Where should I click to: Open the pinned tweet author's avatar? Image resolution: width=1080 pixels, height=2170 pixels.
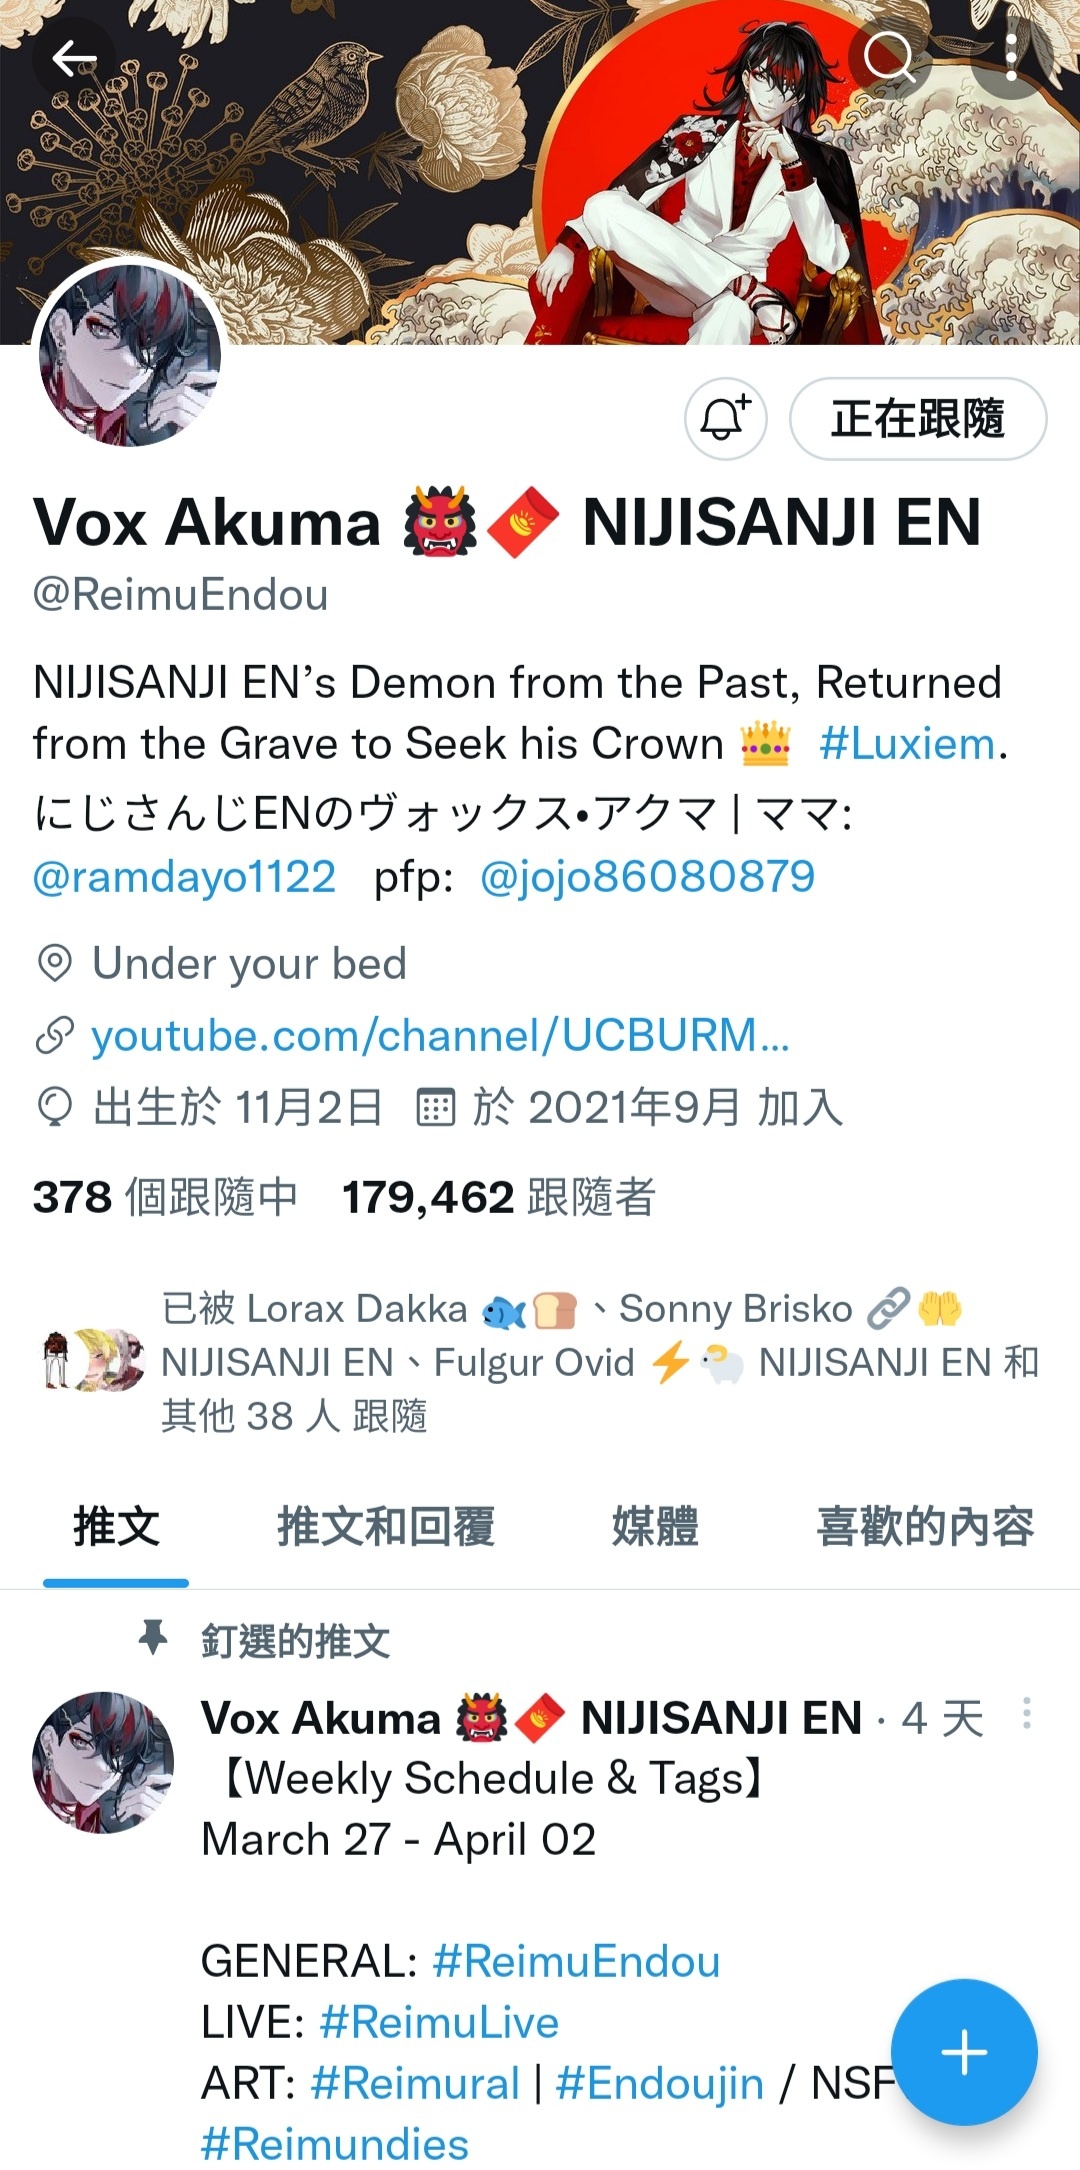pos(103,1762)
